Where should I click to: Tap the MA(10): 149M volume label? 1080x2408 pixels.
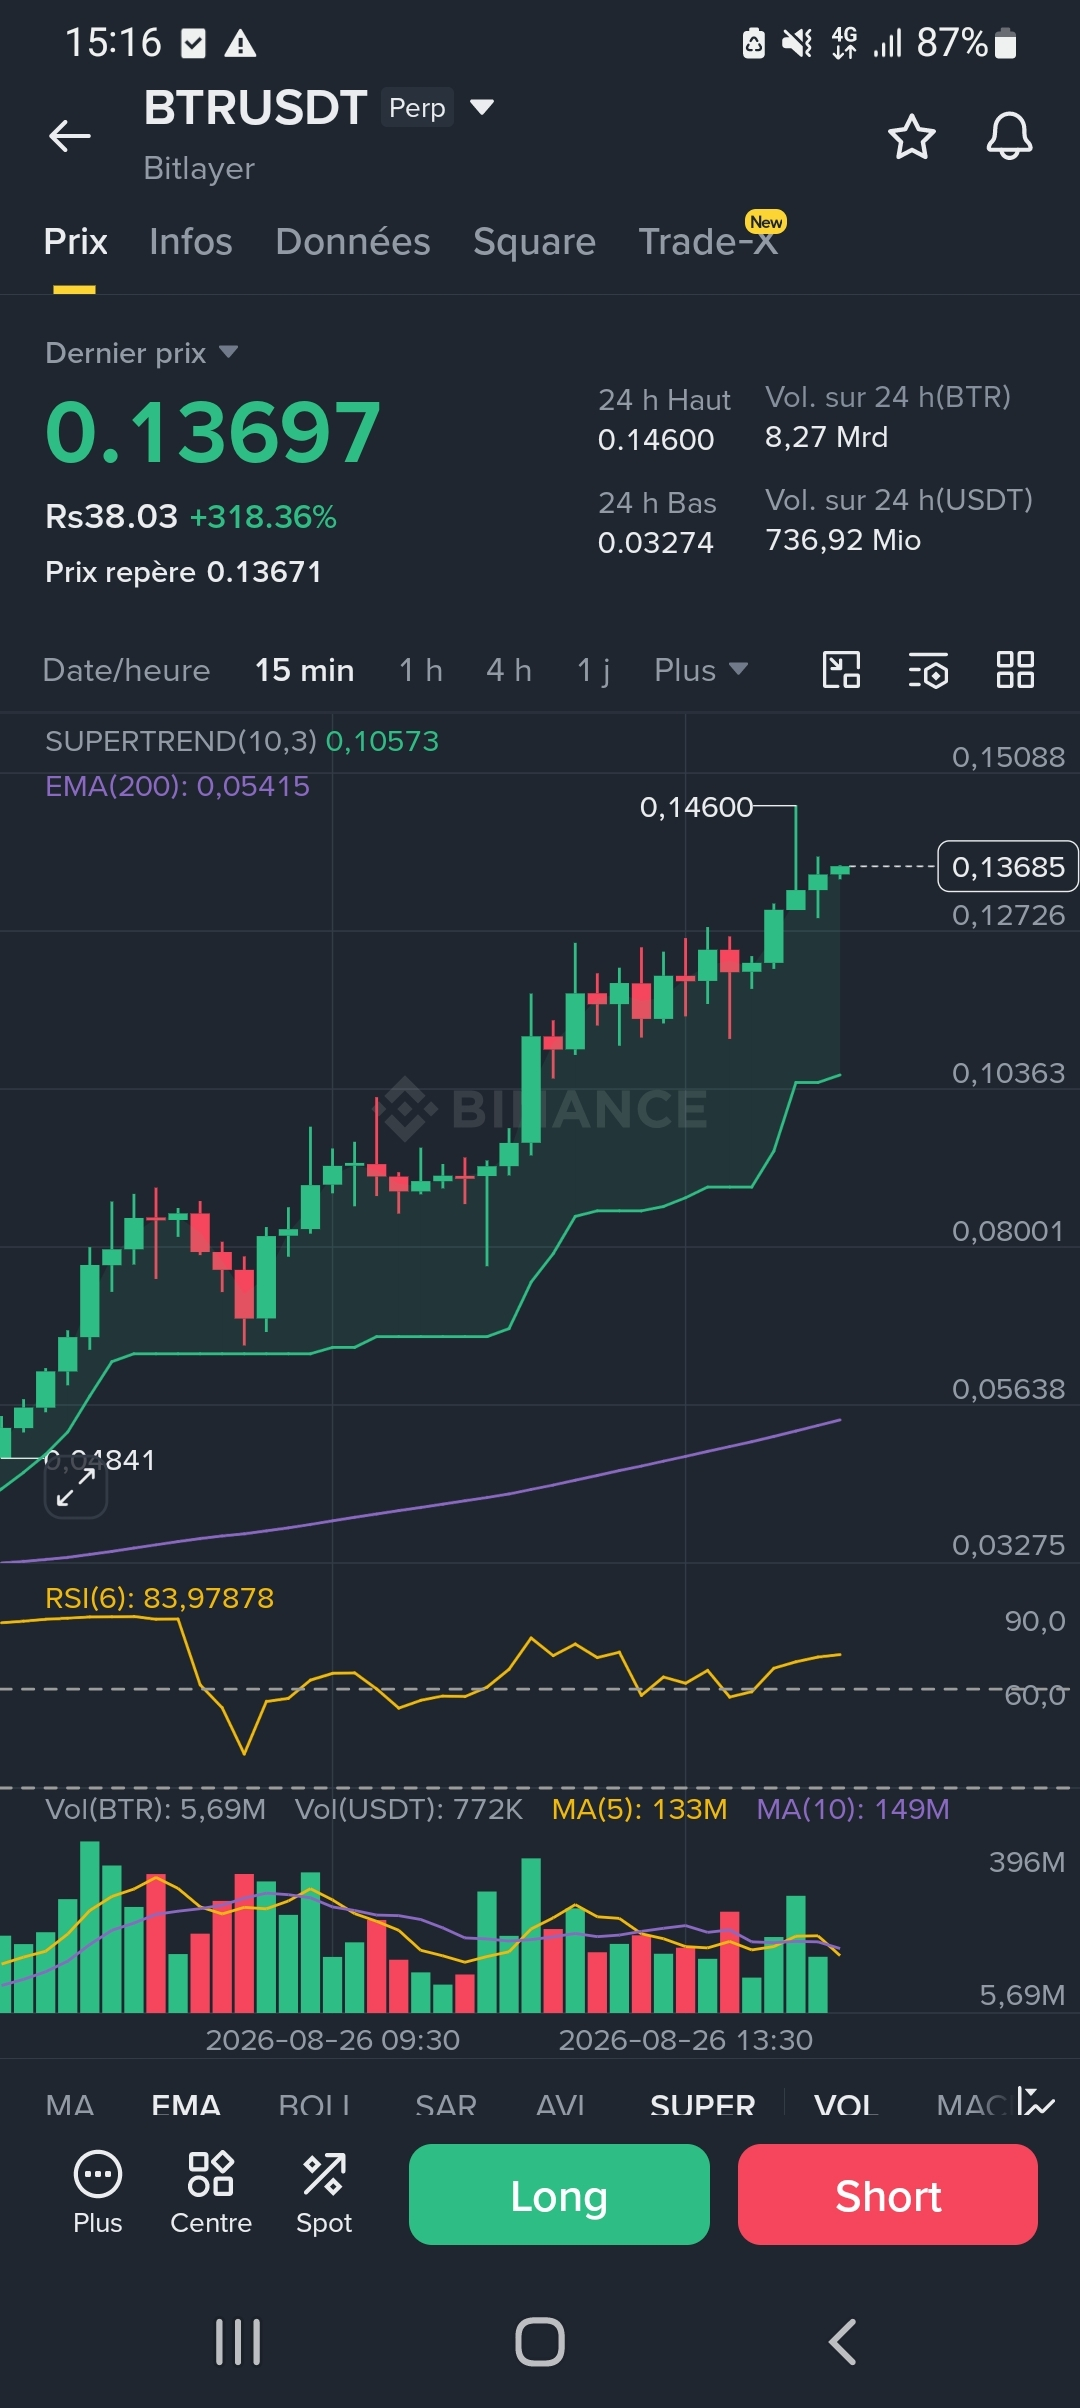pyautogui.click(x=853, y=1809)
